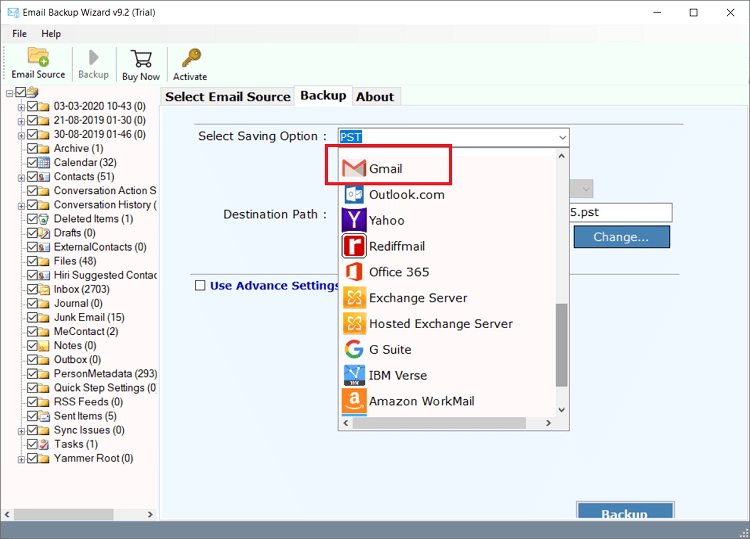Viewport: 750px width, 539px height.
Task: Expand the 03-03-2020 10-43 folder
Action: [x=21, y=107]
